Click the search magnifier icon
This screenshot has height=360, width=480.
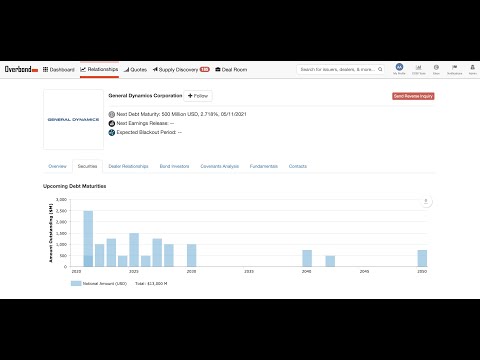380,69
